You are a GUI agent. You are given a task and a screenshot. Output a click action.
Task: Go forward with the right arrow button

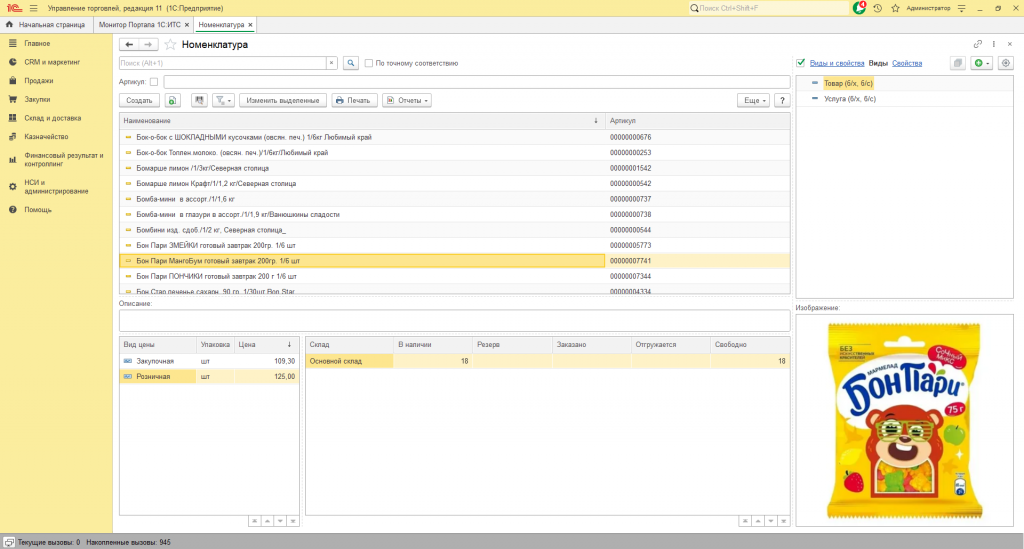point(148,44)
